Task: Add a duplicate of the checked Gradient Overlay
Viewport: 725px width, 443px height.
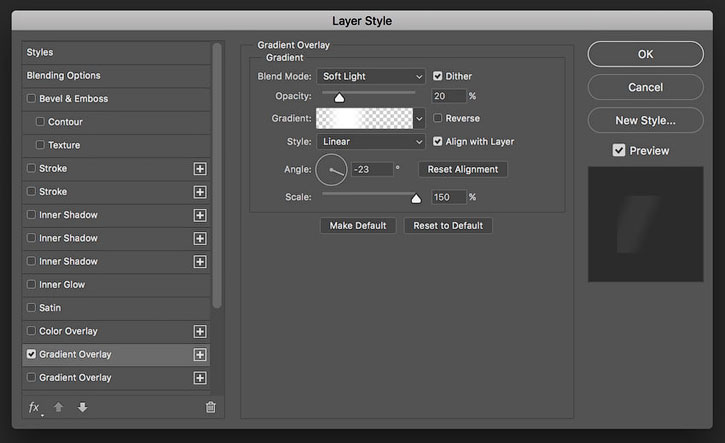Action: pos(200,355)
